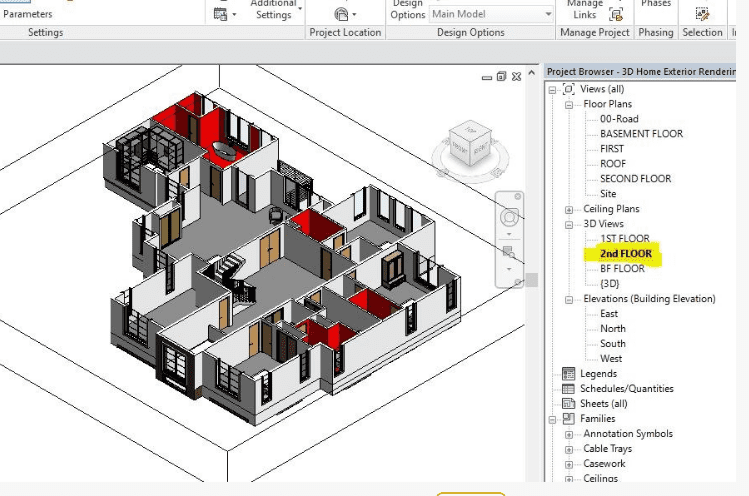The height and width of the screenshot is (496, 749).
Task: Click the Project Location icon
Action: (x=343, y=14)
